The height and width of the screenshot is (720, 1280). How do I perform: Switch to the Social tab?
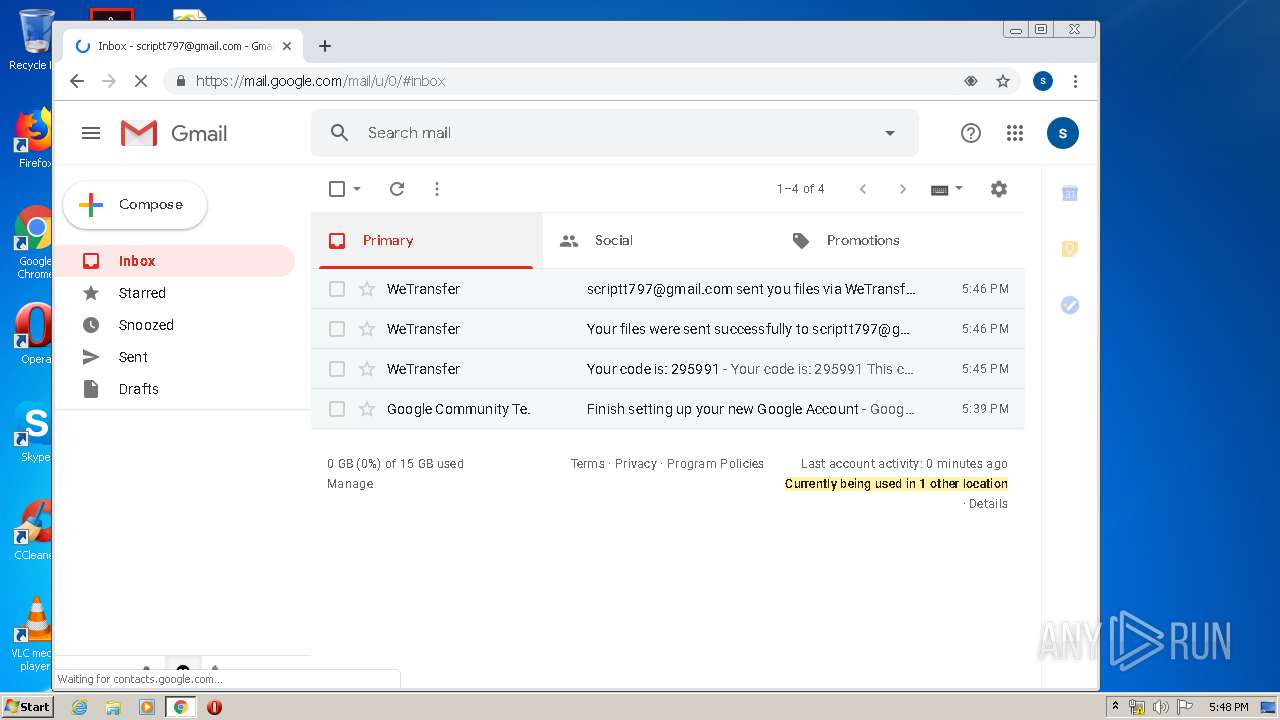click(658, 241)
